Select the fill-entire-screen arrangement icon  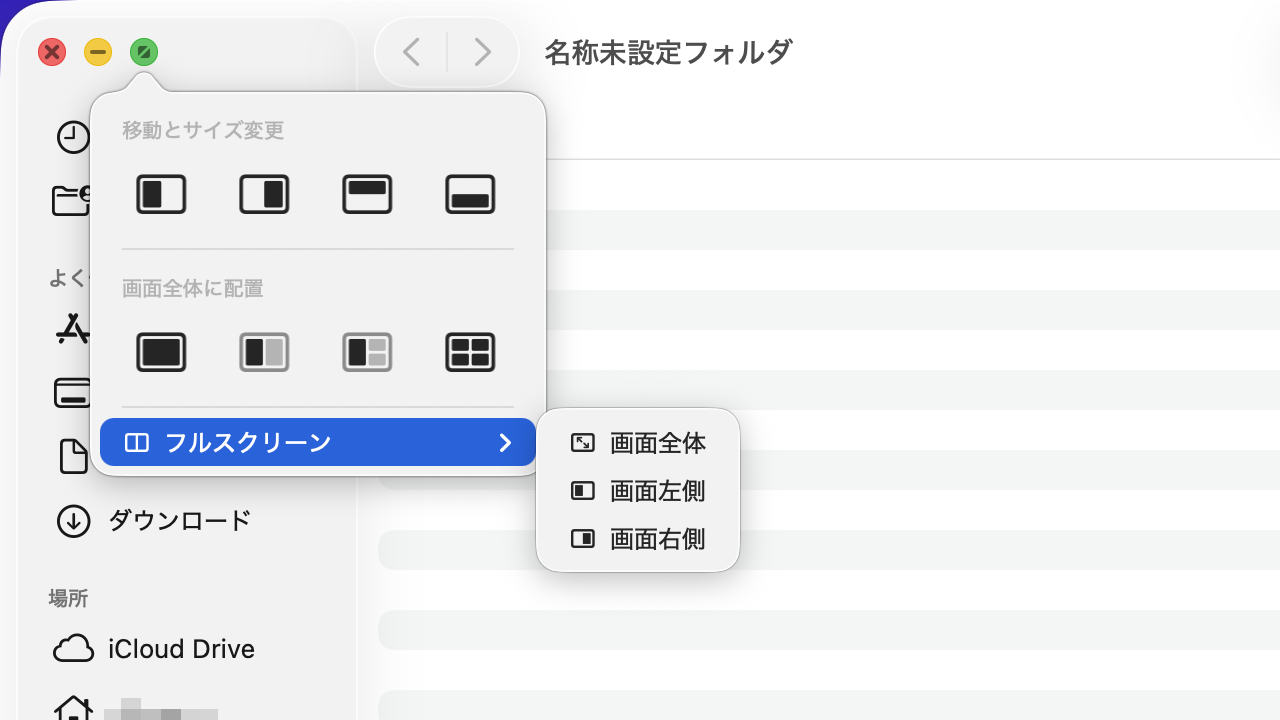click(x=161, y=352)
